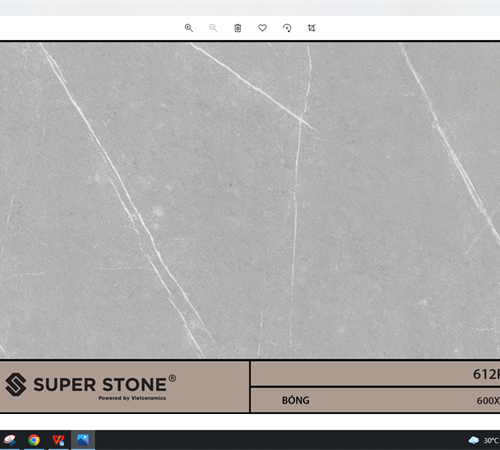
Task: Click the Powered by Vietceramics caption
Action: 132,398
